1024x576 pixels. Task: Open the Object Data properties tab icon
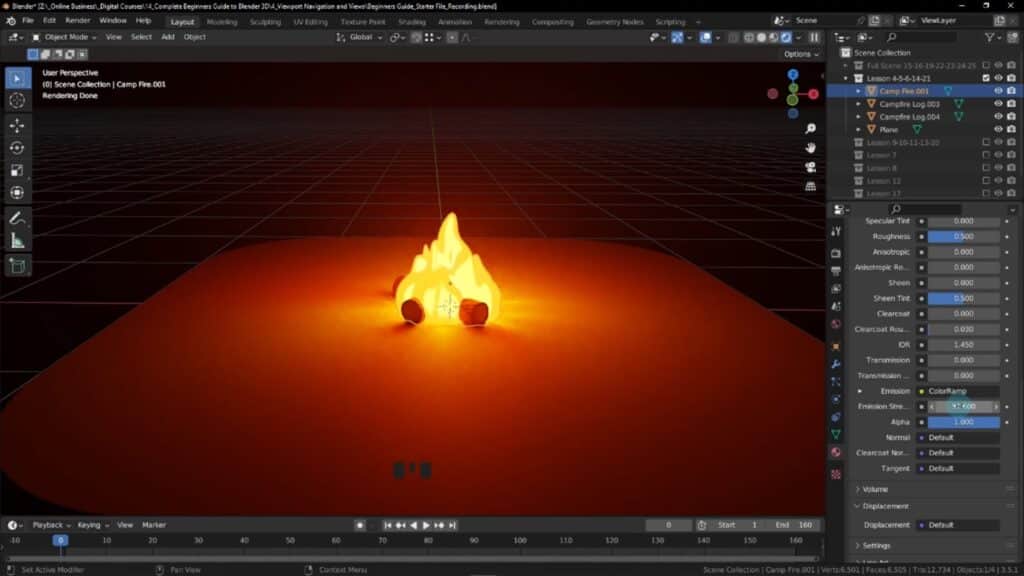point(836,434)
